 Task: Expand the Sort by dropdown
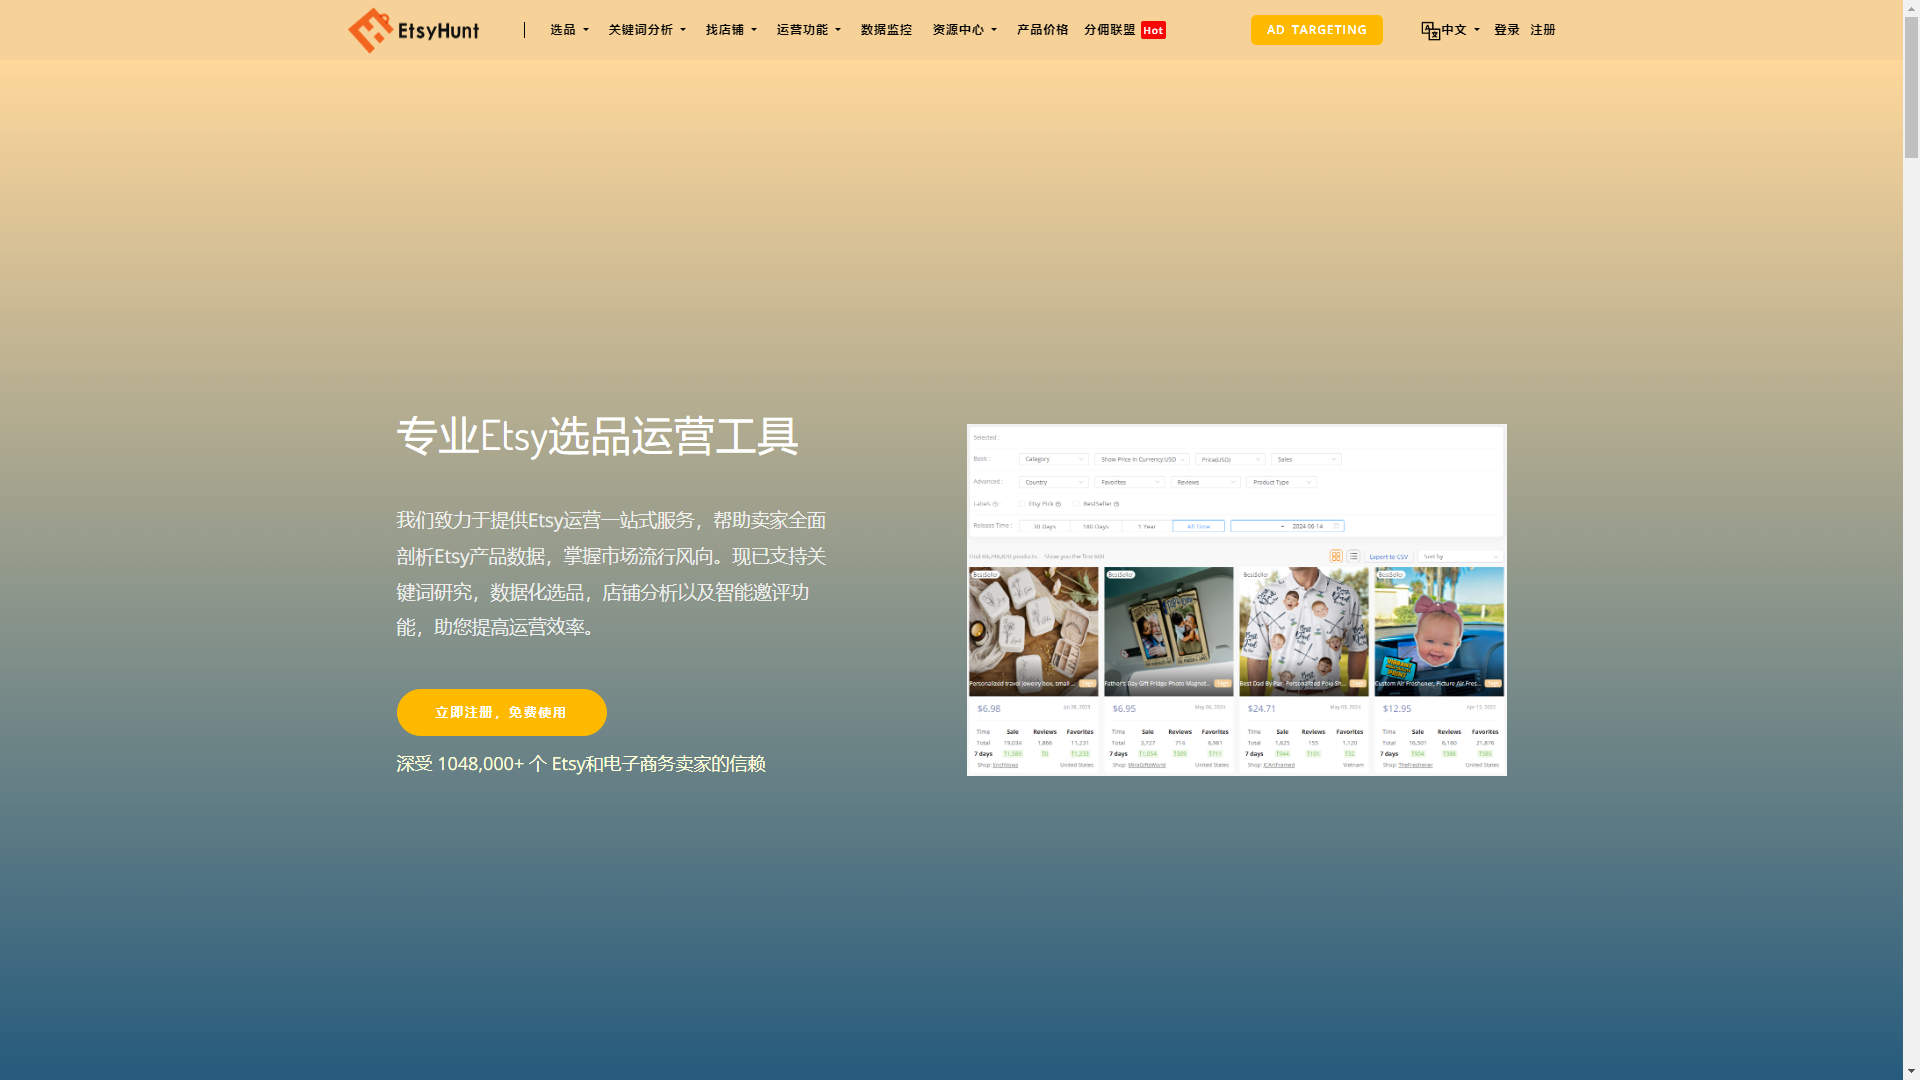click(1460, 556)
